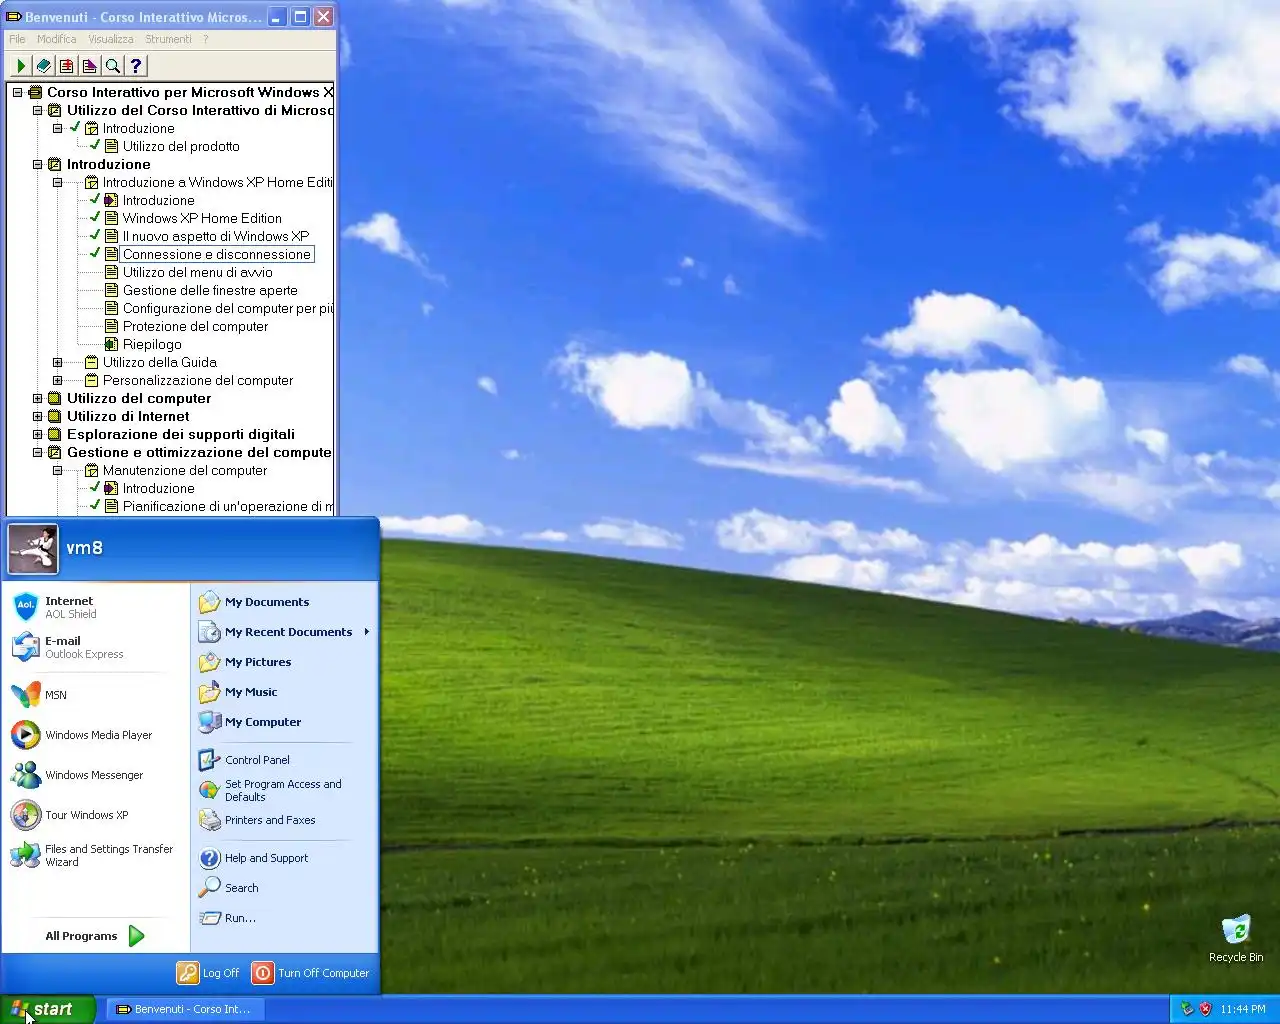1280x1024 pixels.
Task: Expand Esplorazione dei supporti digitali node
Action: point(37,434)
